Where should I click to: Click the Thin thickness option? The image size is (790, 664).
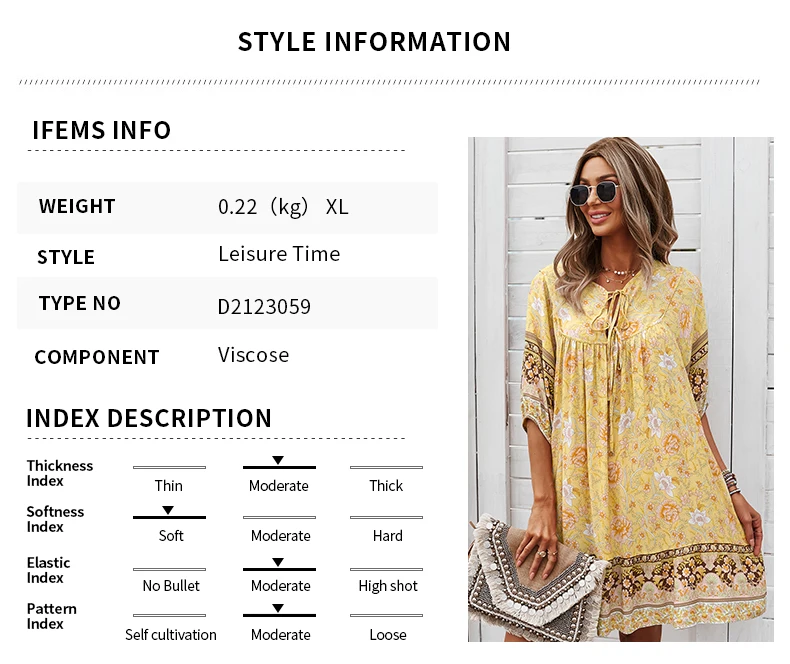pos(169,486)
